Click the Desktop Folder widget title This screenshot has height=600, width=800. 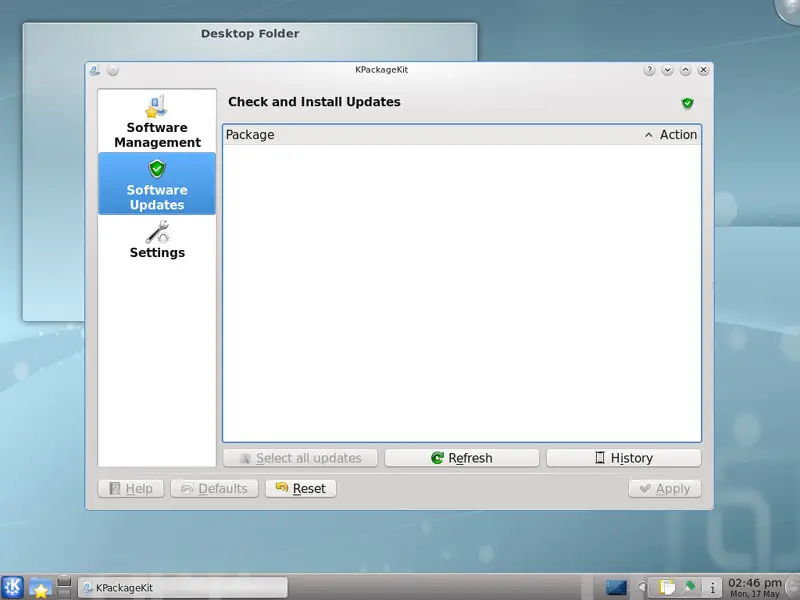click(x=250, y=34)
